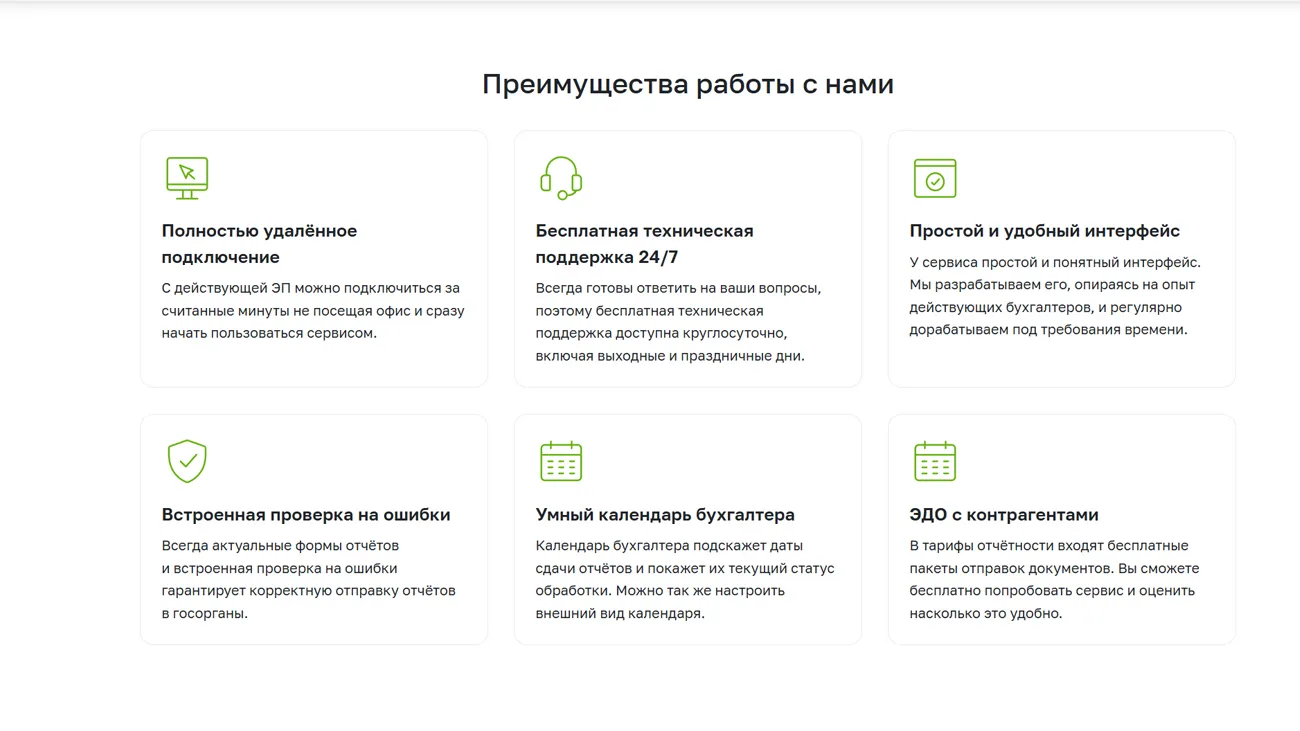Viewport: 1300px width, 731px height.
Task: Click the window with checkmark icon
Action: [x=935, y=178]
